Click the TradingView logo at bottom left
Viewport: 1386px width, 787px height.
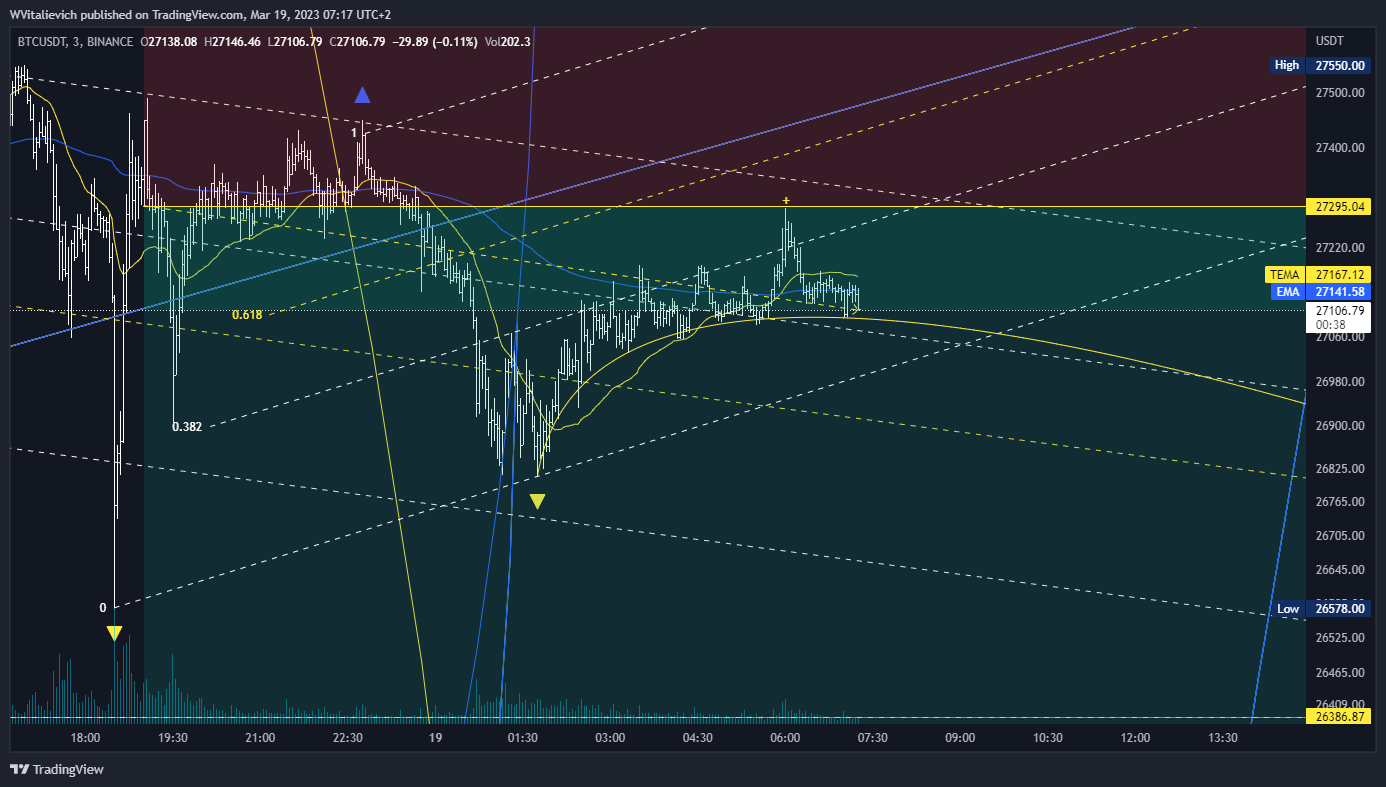pos(57,769)
